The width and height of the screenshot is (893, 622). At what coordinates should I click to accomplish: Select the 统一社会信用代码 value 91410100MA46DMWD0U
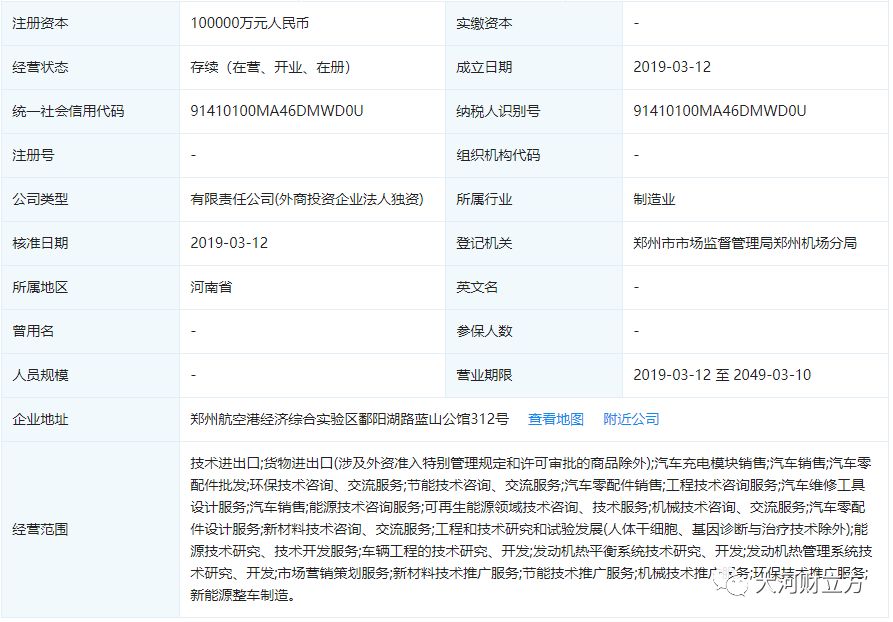(277, 111)
